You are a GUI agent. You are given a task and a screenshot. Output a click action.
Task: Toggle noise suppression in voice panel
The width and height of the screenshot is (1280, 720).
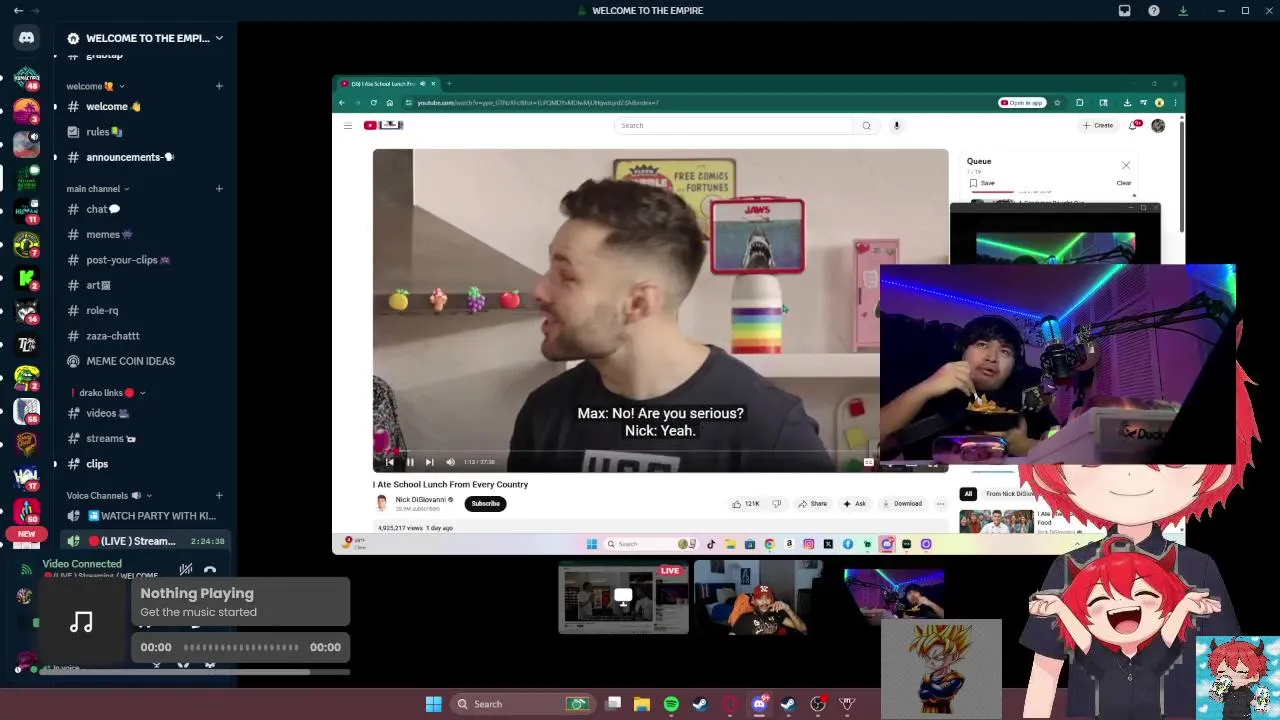click(x=186, y=570)
